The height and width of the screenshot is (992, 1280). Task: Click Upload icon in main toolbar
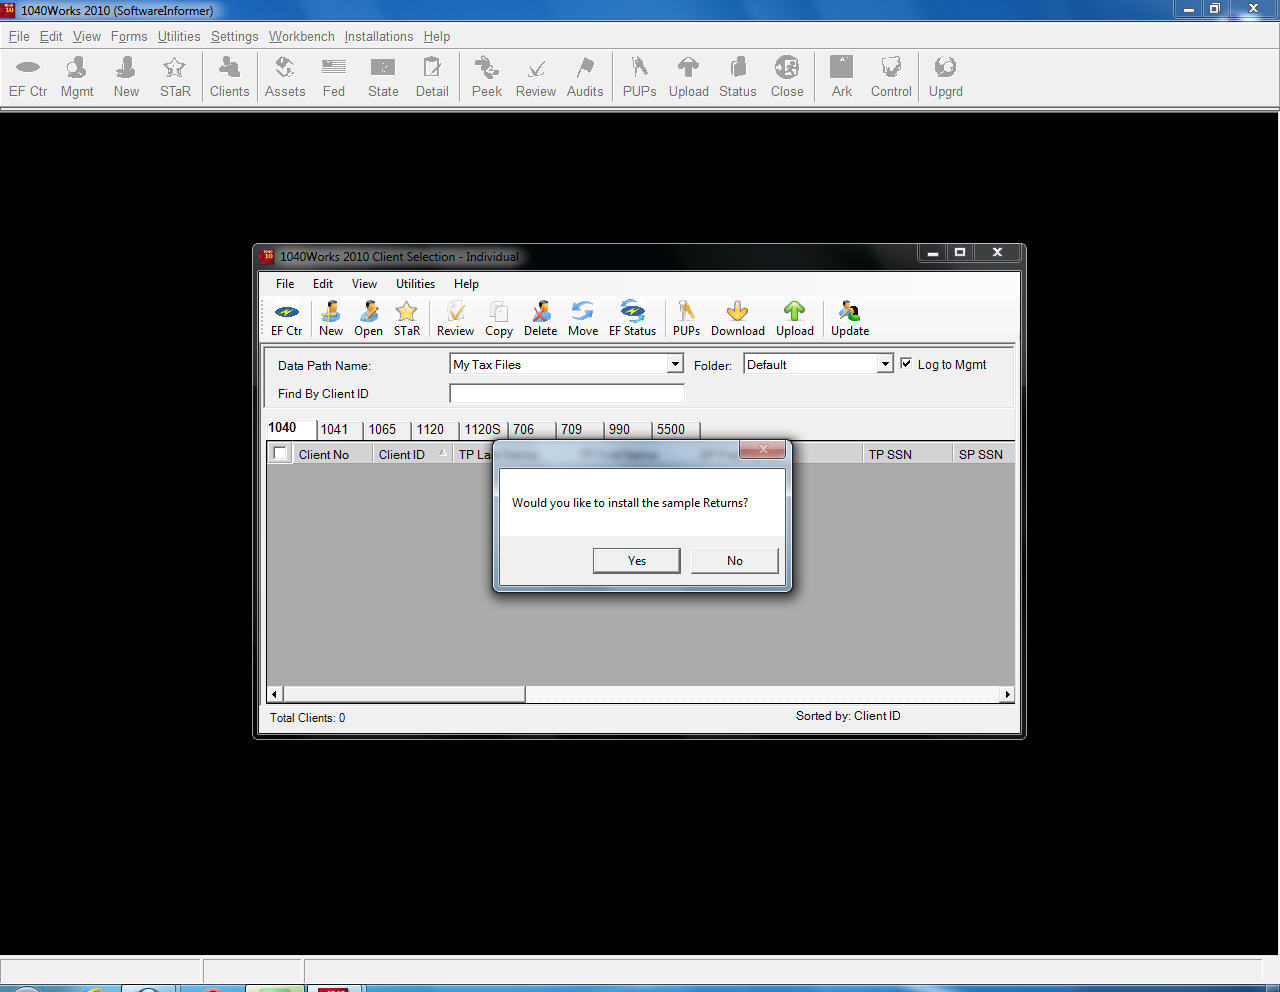click(688, 77)
